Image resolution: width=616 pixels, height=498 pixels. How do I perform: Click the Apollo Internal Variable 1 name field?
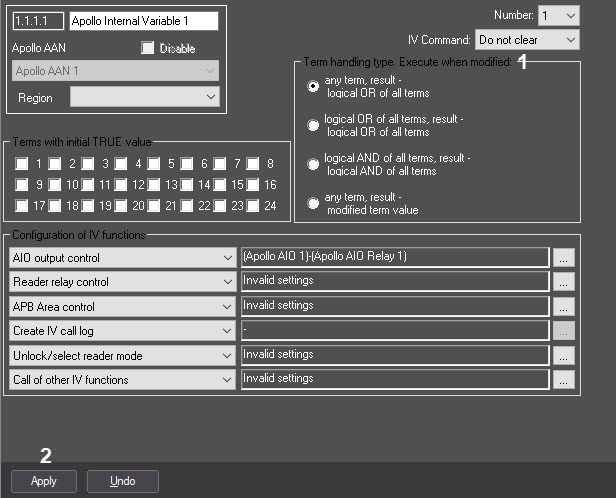coord(144,20)
